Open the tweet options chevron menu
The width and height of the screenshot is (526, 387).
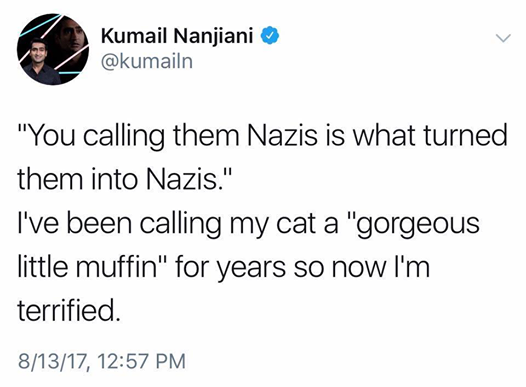[x=503, y=38]
